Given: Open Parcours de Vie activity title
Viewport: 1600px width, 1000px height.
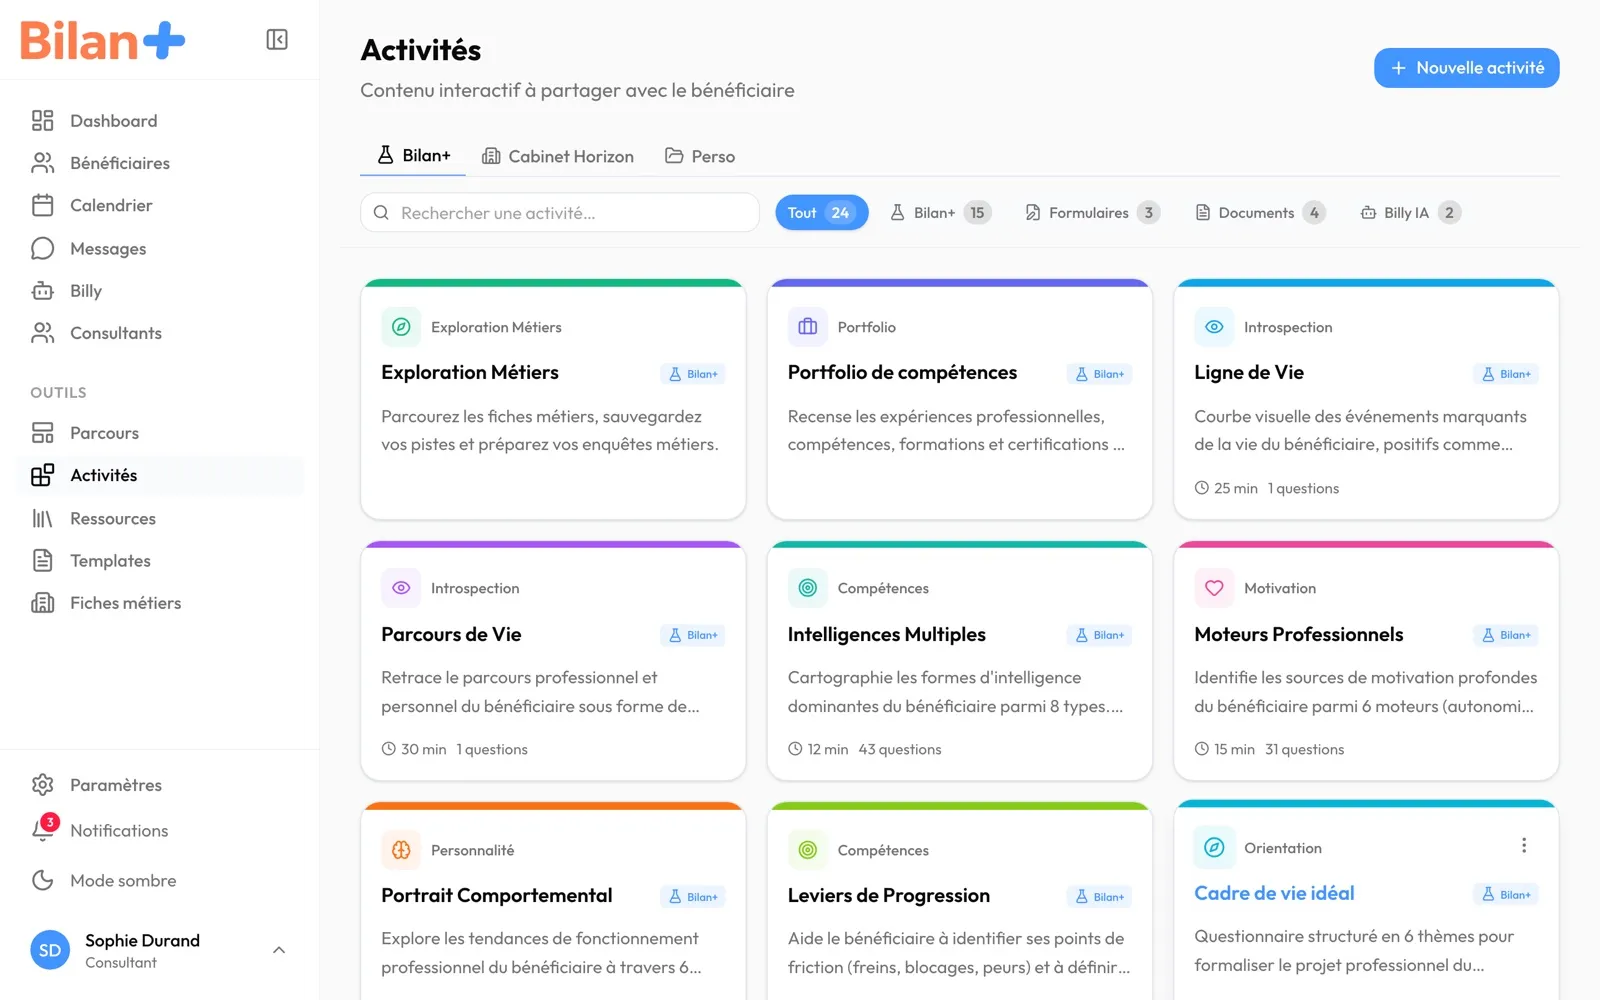Looking at the screenshot, I should point(451,634).
